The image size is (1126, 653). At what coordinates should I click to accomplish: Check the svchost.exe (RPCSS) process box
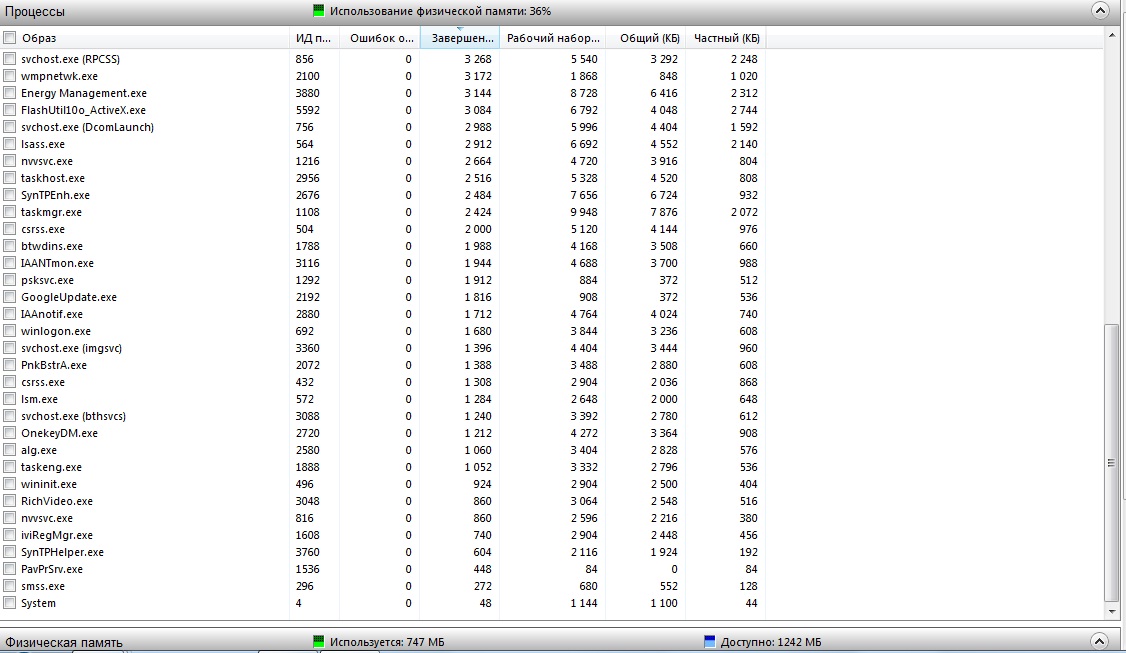tap(9, 59)
